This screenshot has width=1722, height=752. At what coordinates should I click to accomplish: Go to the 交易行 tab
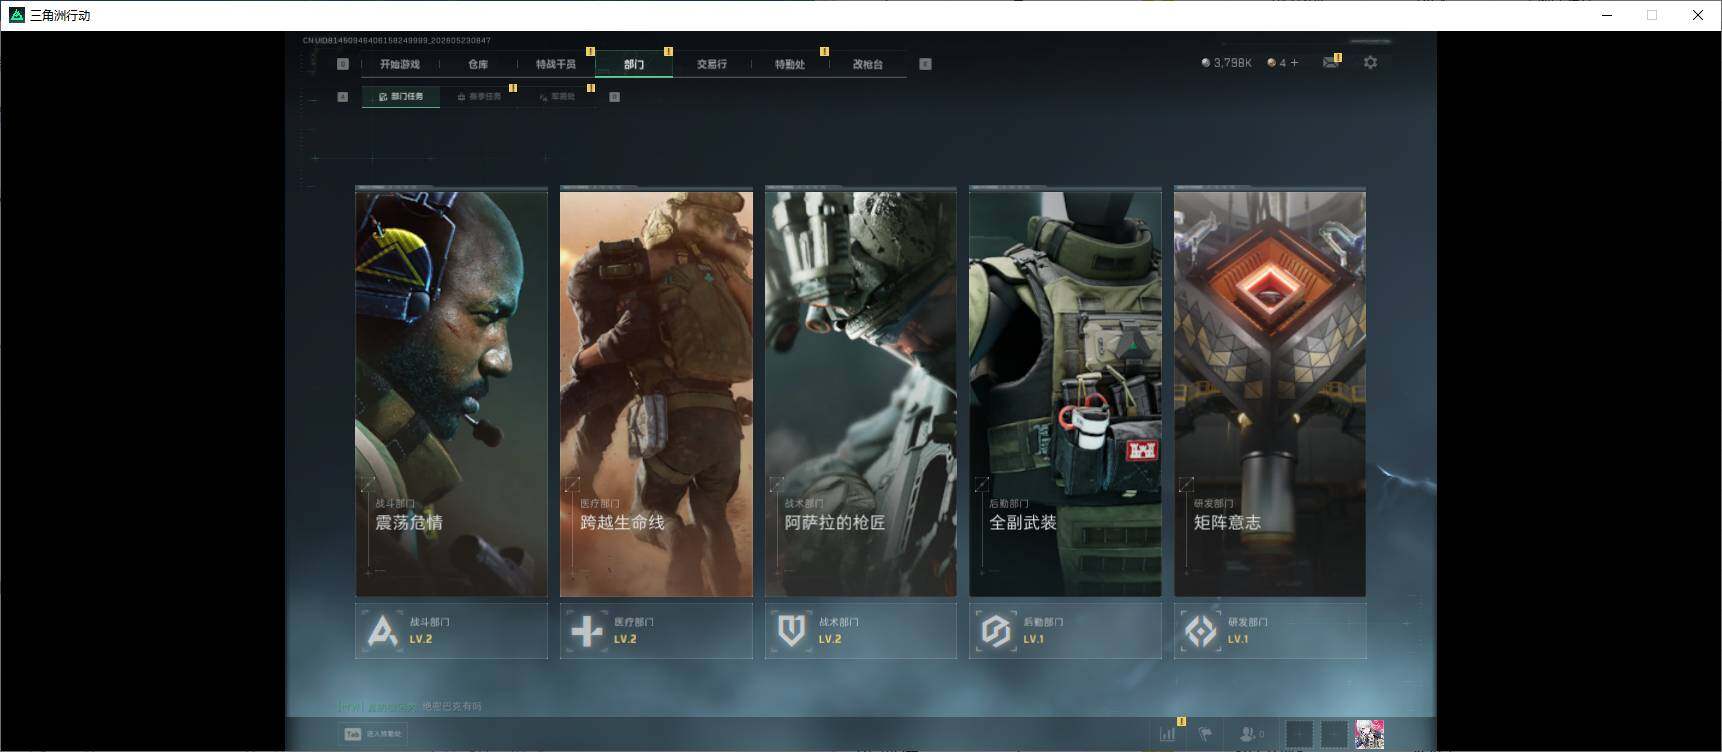712,64
